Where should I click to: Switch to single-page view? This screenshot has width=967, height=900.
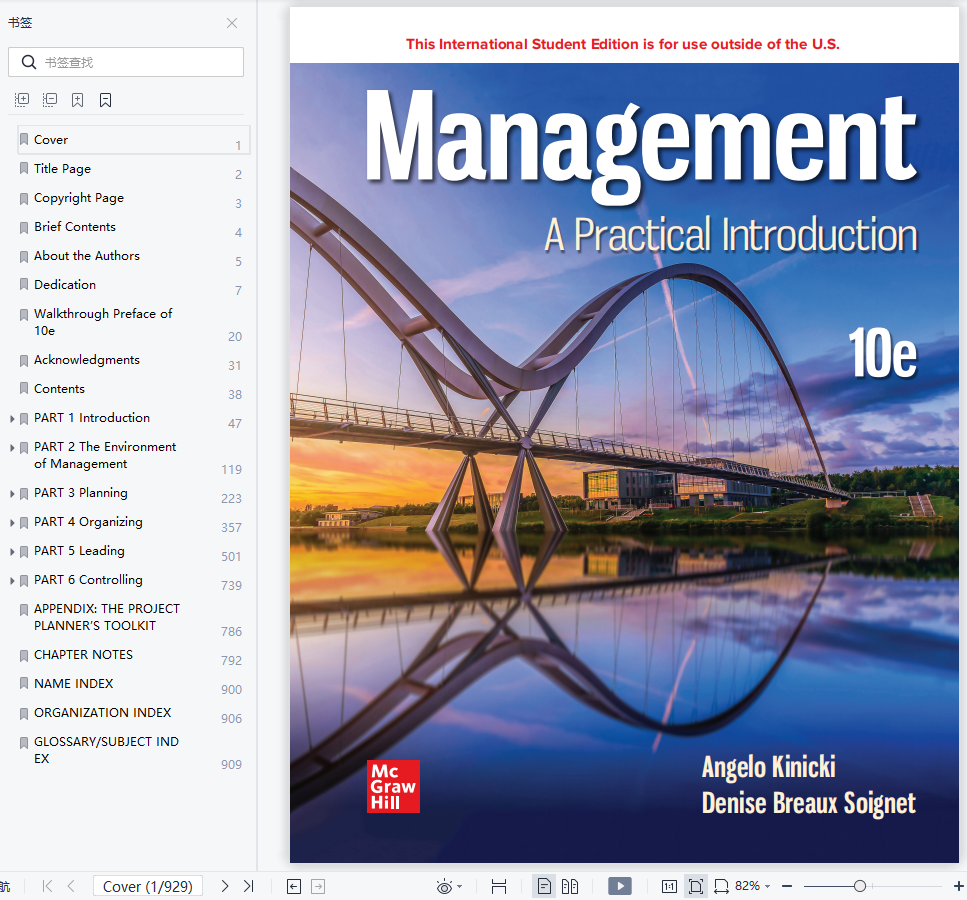pyautogui.click(x=544, y=886)
